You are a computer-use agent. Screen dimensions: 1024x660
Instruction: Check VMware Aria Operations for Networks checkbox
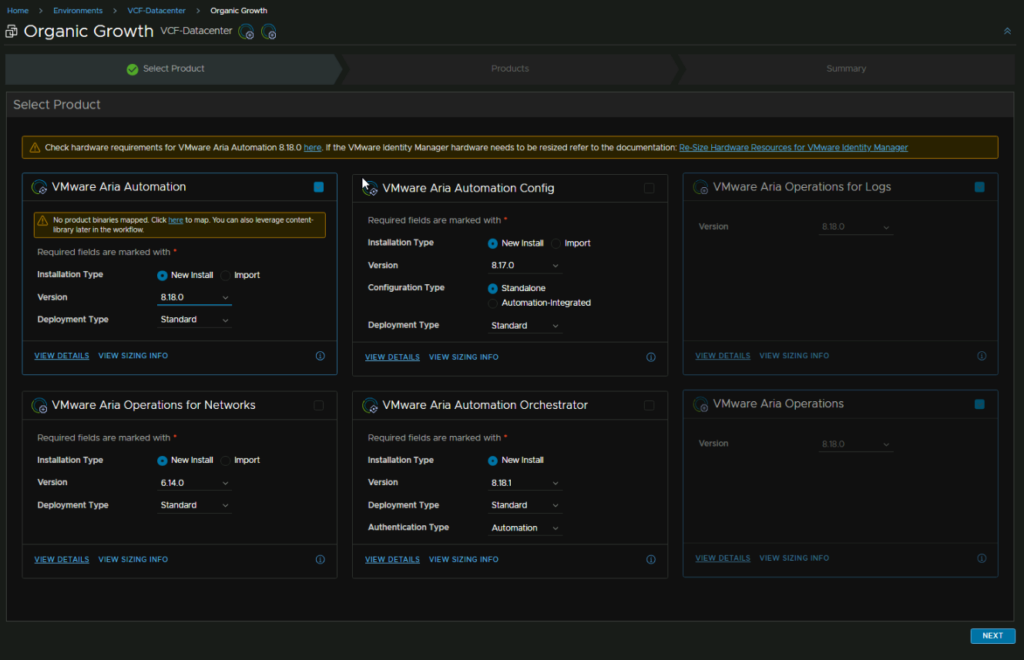click(319, 405)
